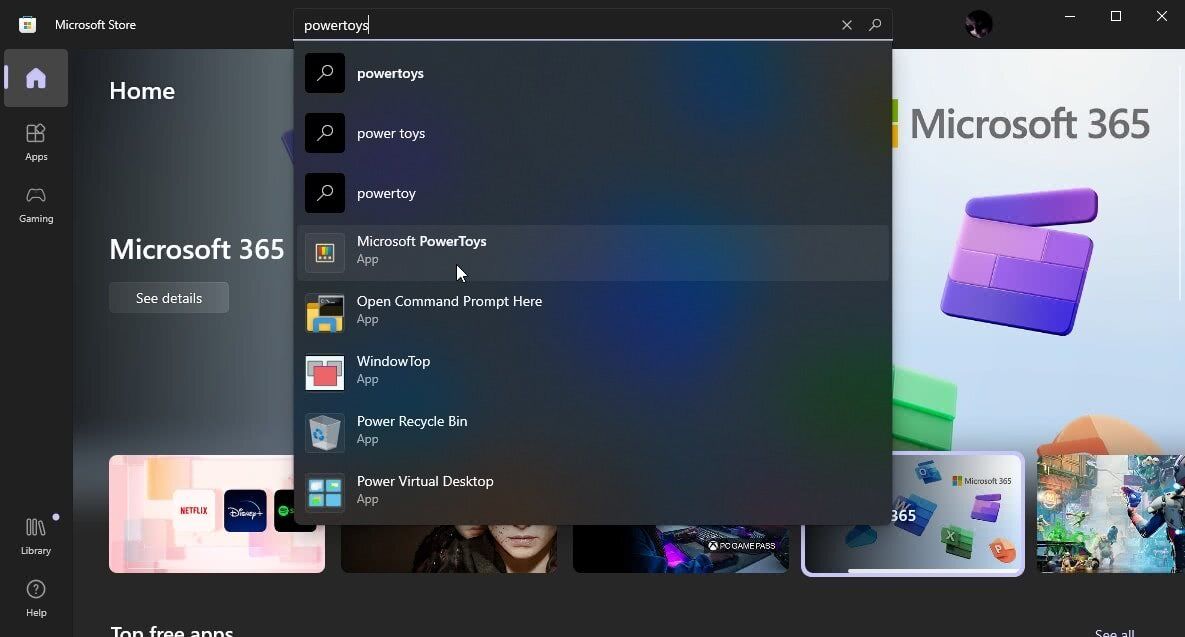Viewport: 1185px width, 637px height.
Task: Click the See details button
Action: pyautogui.click(x=169, y=298)
